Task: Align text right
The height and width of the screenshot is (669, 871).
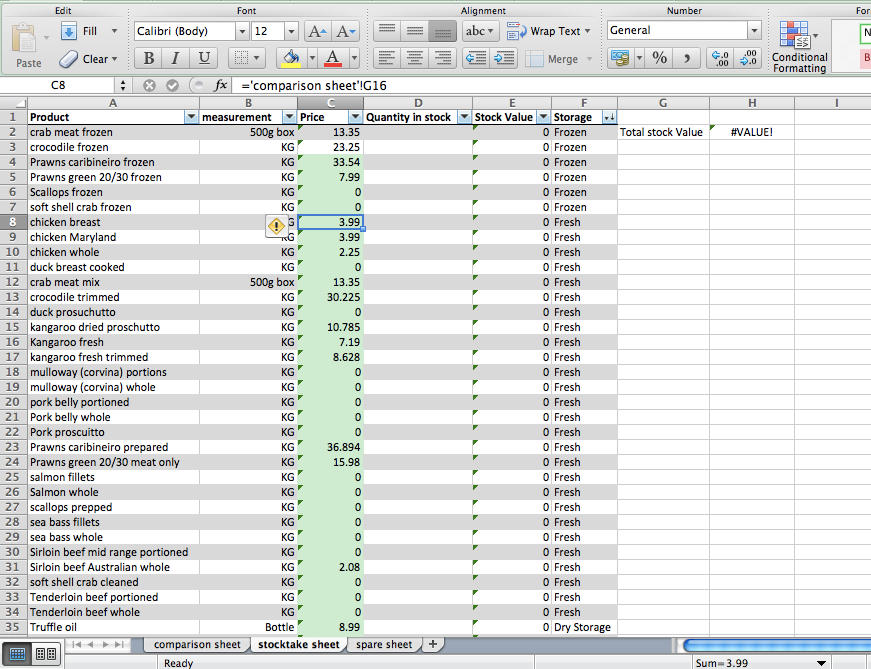Action: click(x=442, y=58)
